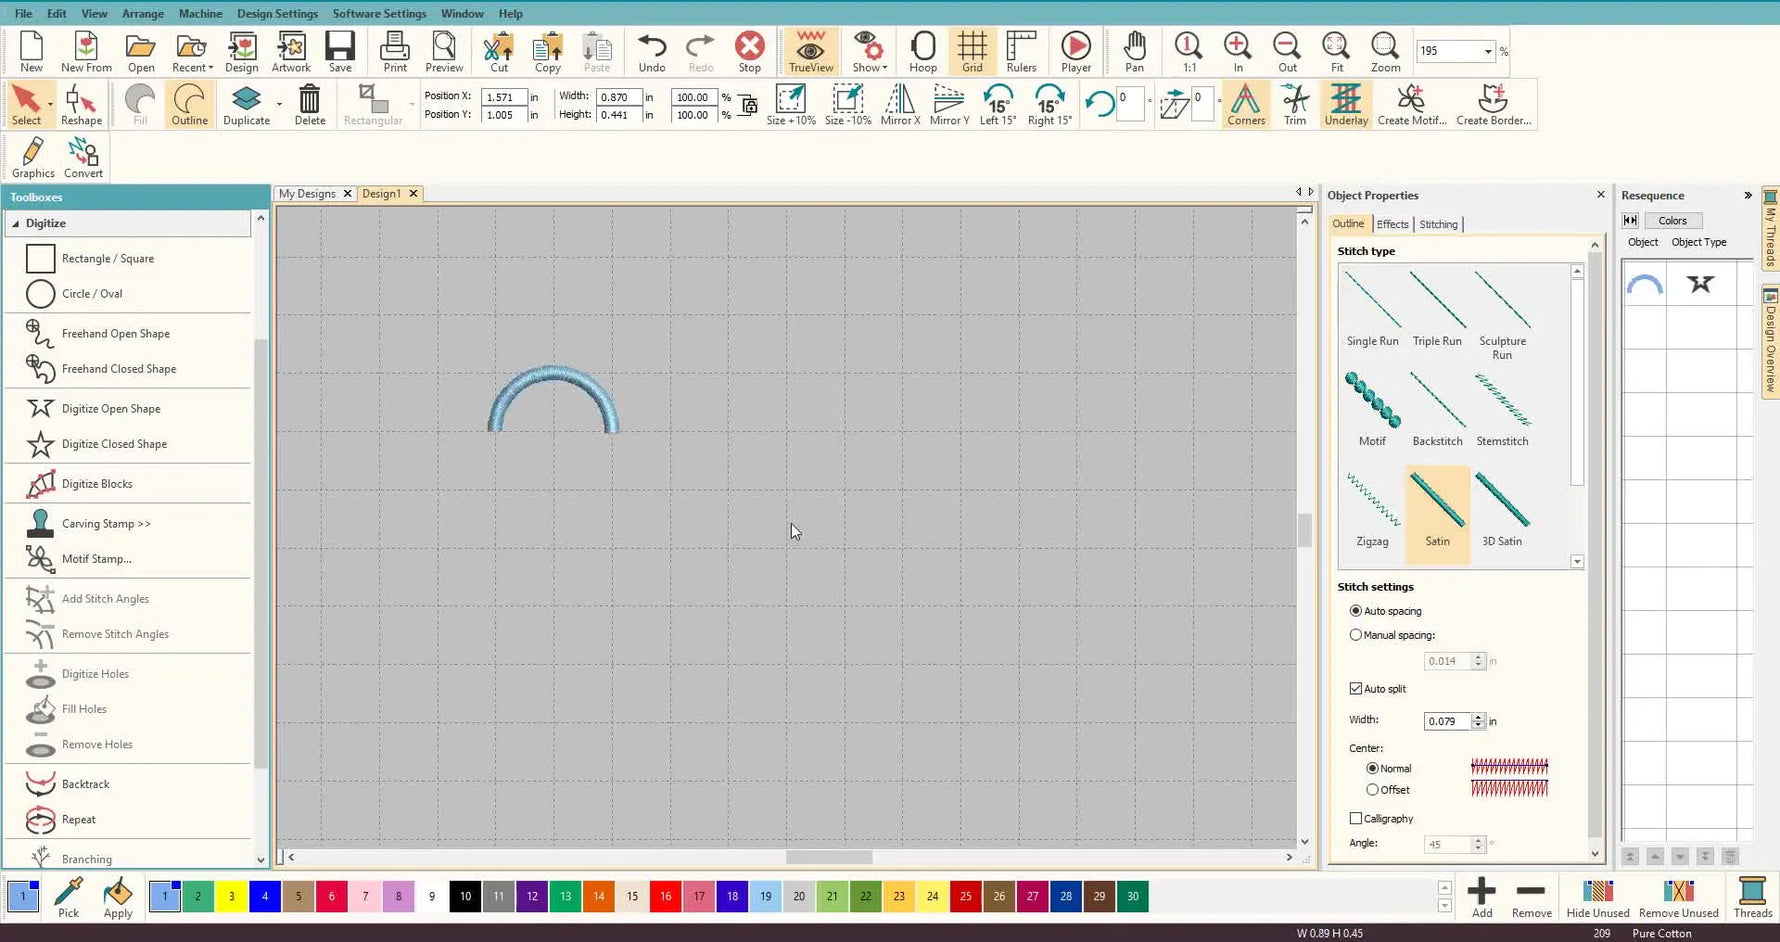Screen dimensions: 1780x942
Task: Open the Threads button
Action: pyautogui.click(x=1752, y=897)
